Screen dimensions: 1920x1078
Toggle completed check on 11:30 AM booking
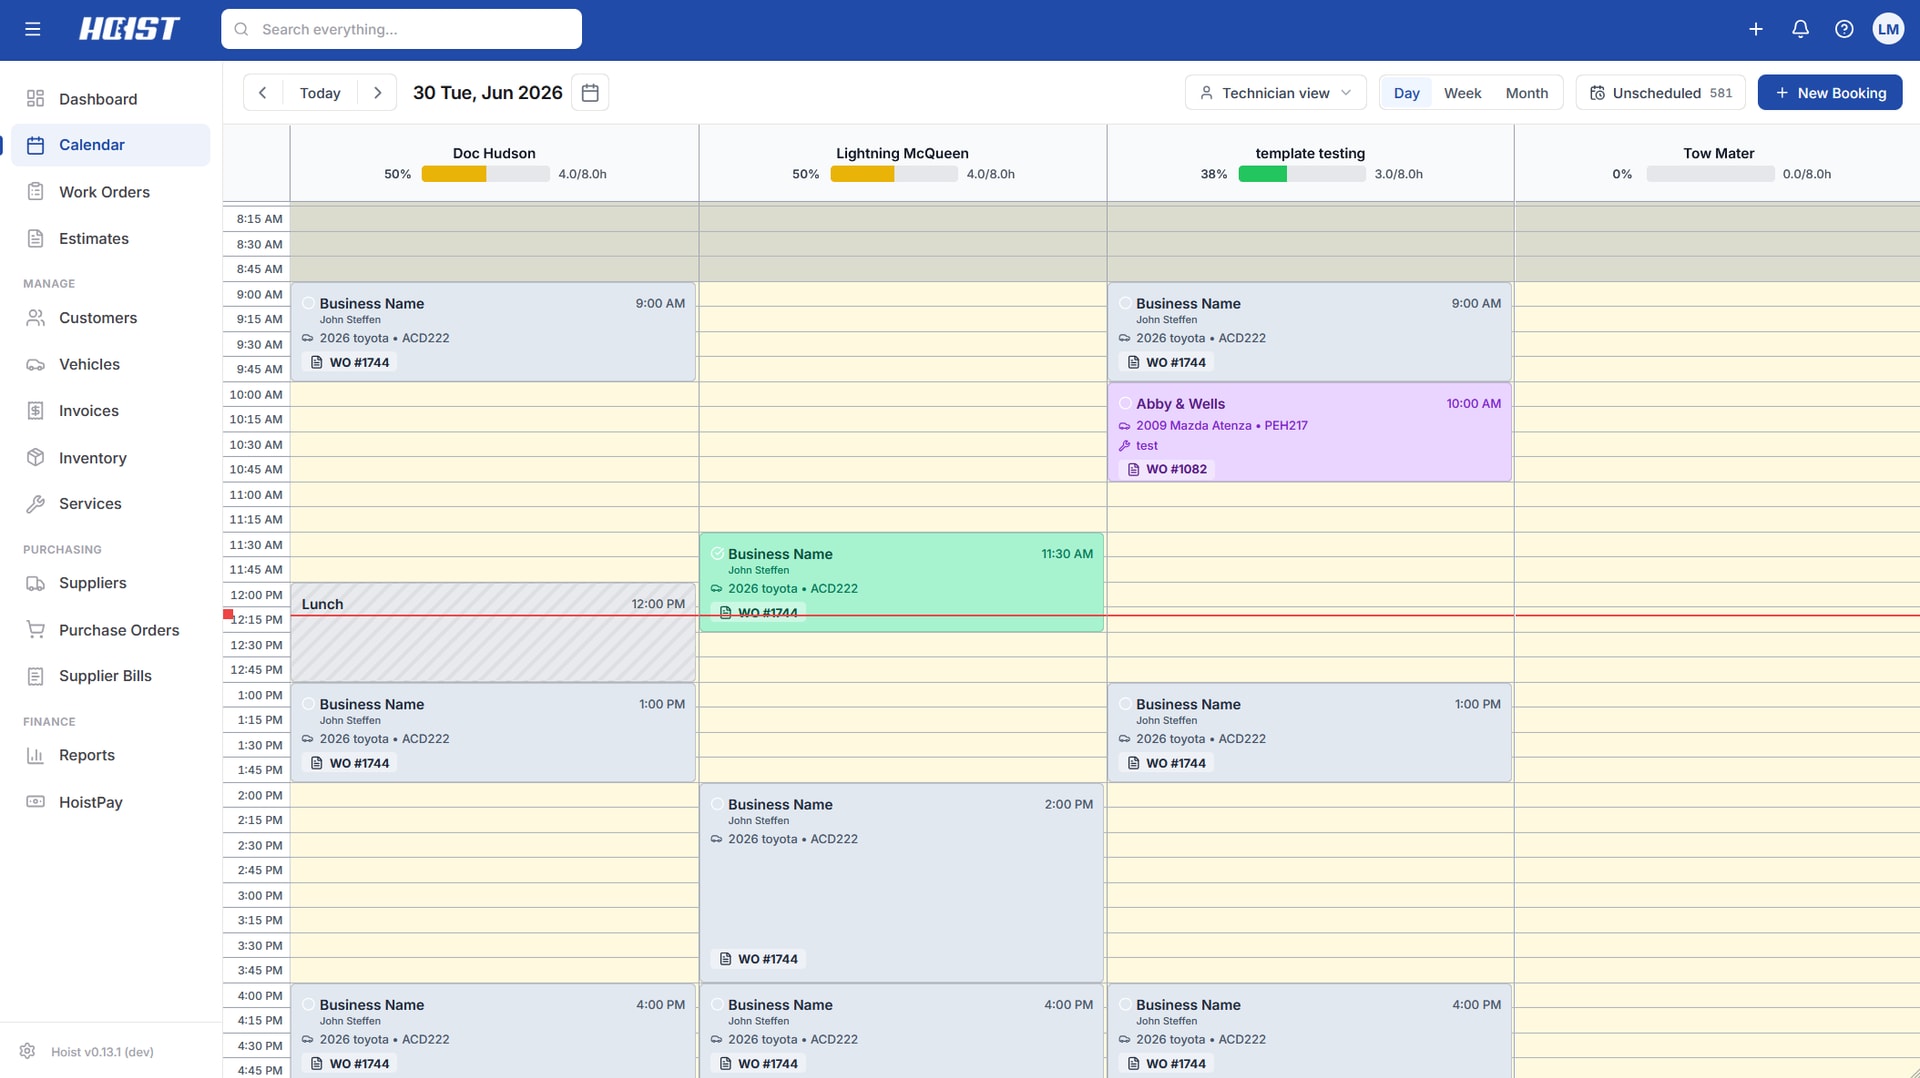717,553
